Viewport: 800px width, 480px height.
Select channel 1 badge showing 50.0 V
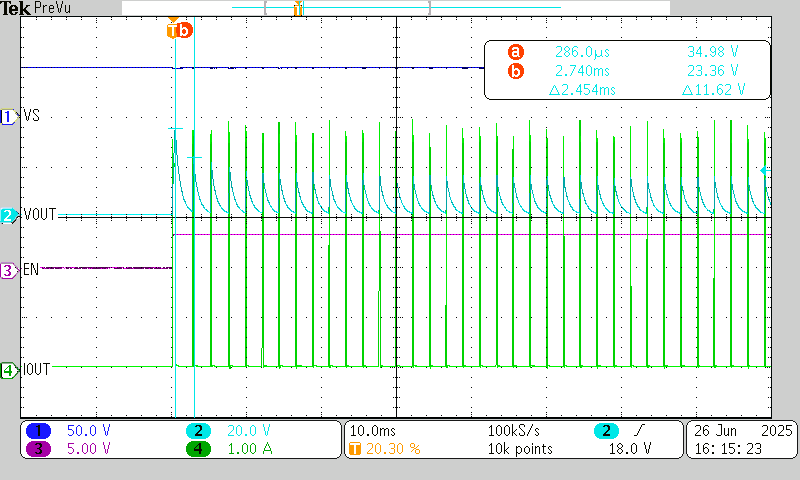(38, 430)
